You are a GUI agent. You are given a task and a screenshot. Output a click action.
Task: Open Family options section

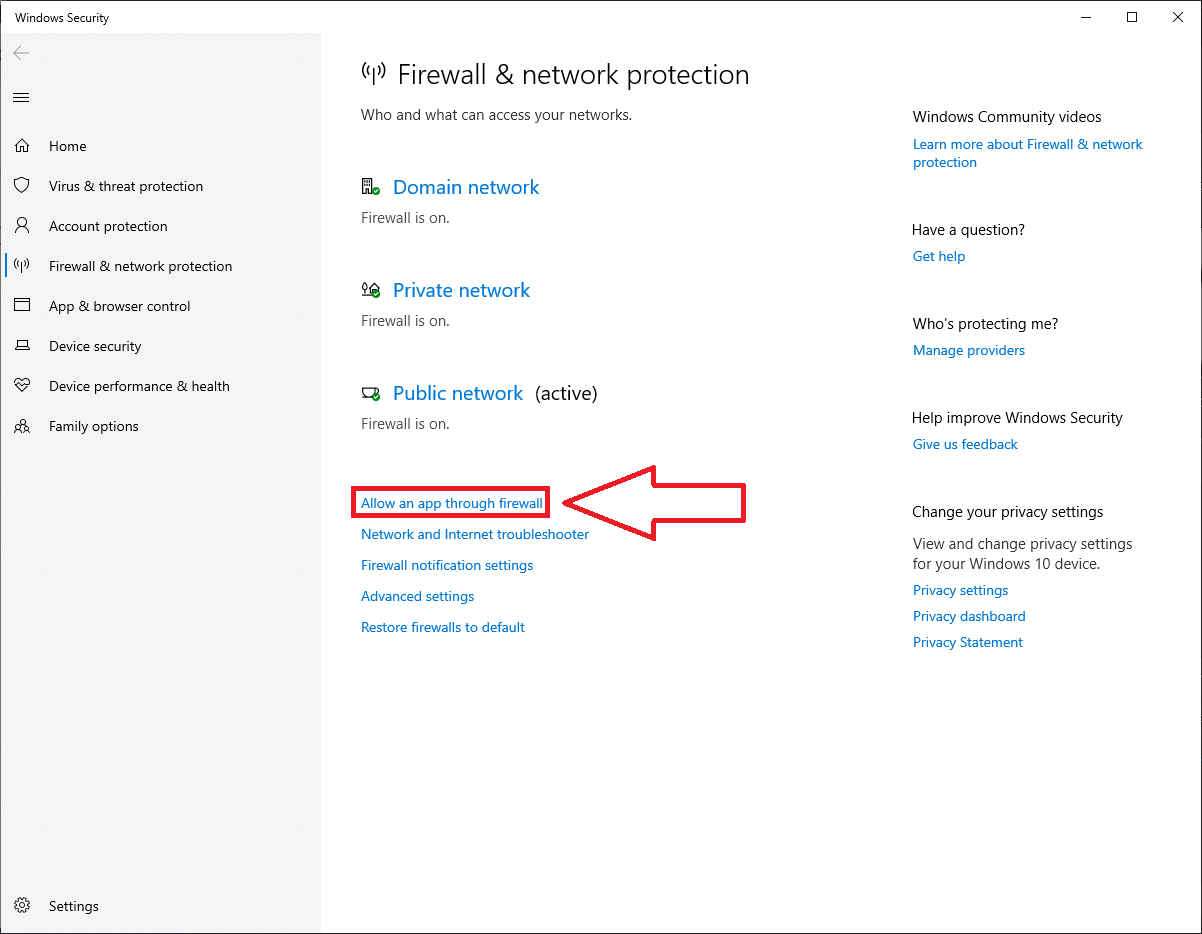click(93, 426)
